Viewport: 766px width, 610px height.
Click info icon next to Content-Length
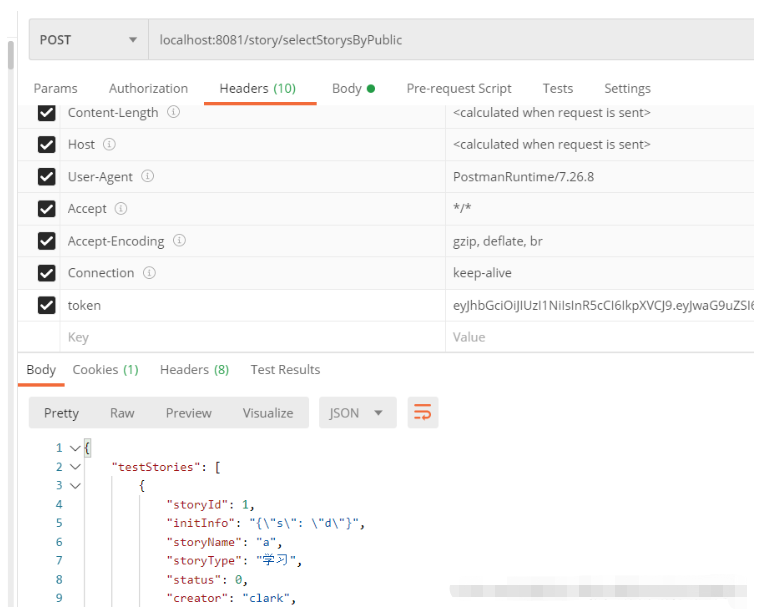pos(174,113)
